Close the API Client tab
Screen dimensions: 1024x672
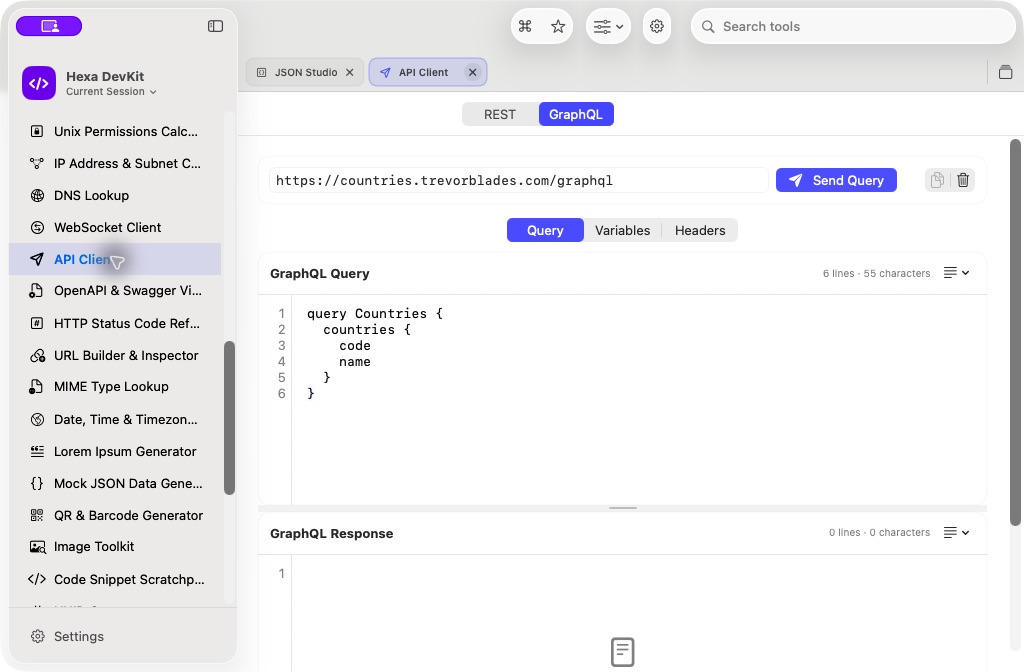point(472,72)
